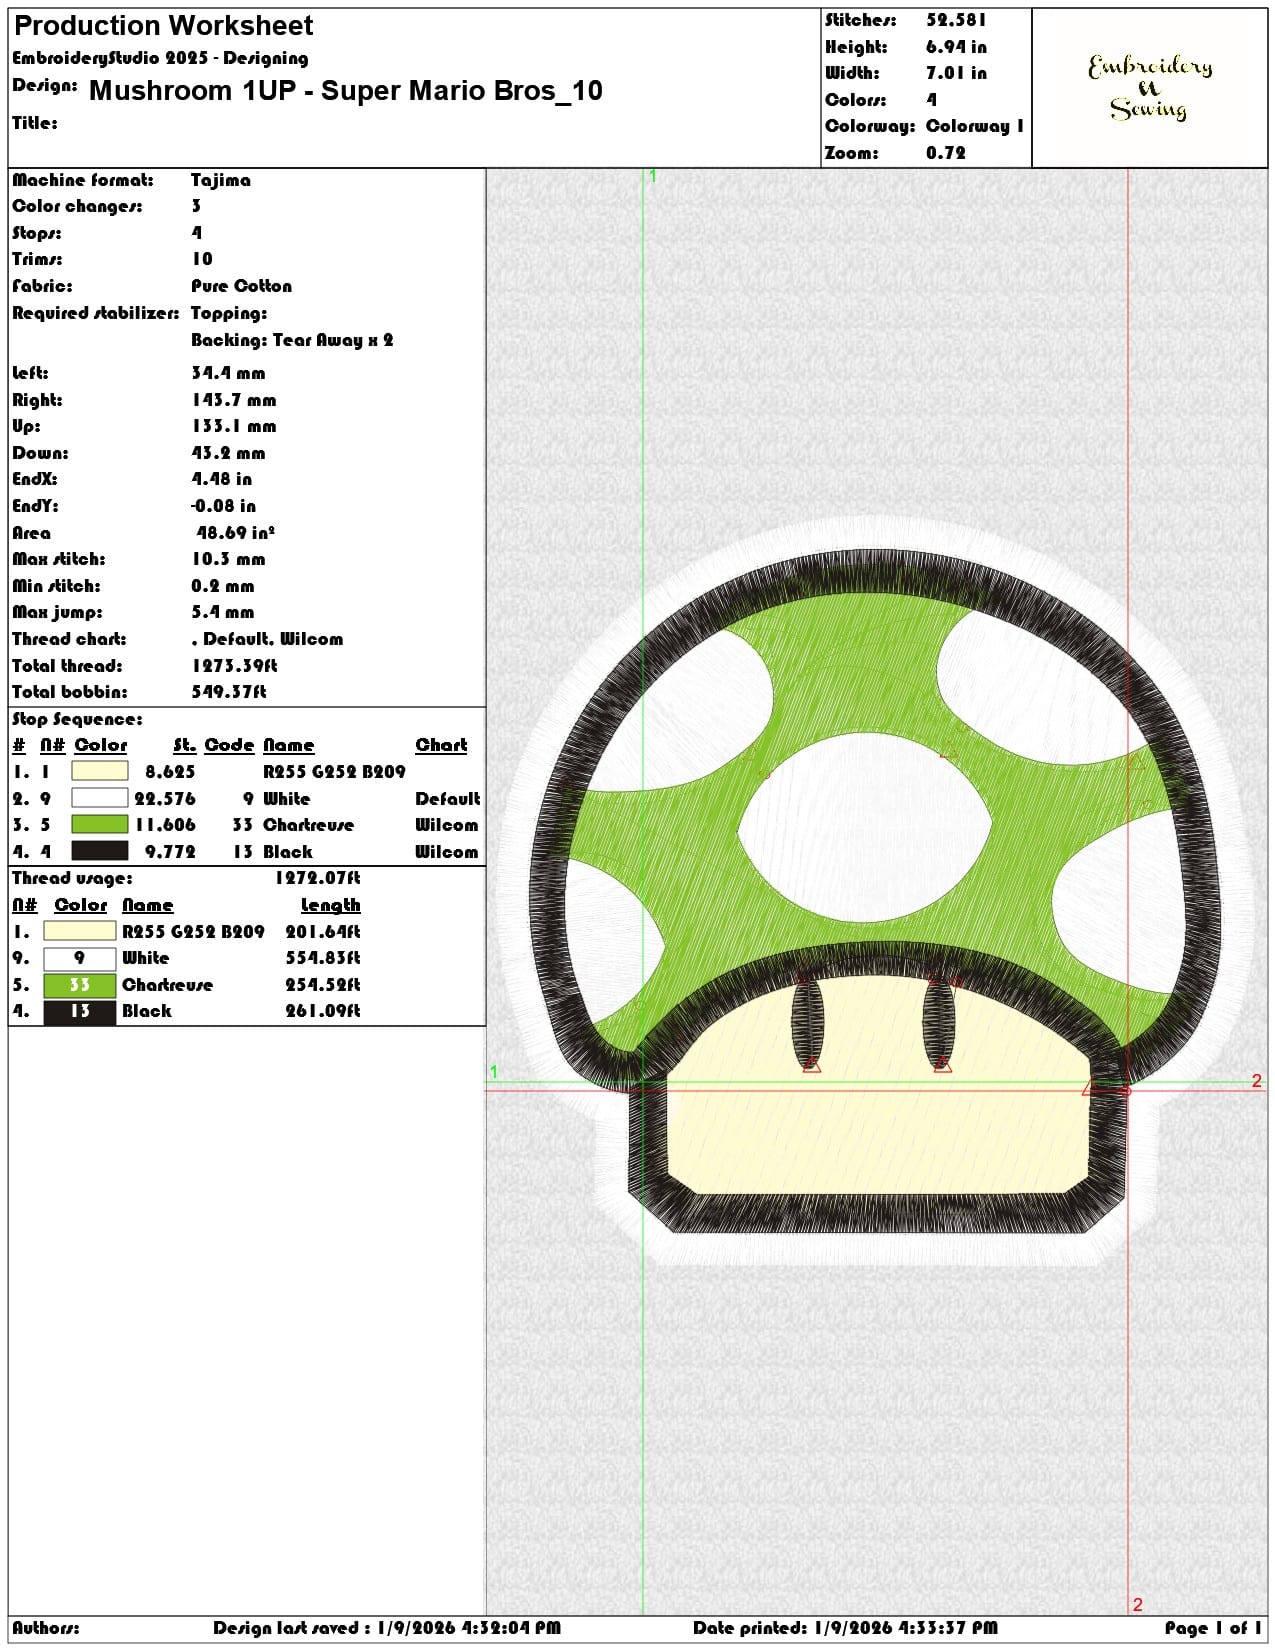Click the Chartreuse green swatch in Stop Sequence
Screen dimensions: 1275x1650
click(x=100, y=824)
